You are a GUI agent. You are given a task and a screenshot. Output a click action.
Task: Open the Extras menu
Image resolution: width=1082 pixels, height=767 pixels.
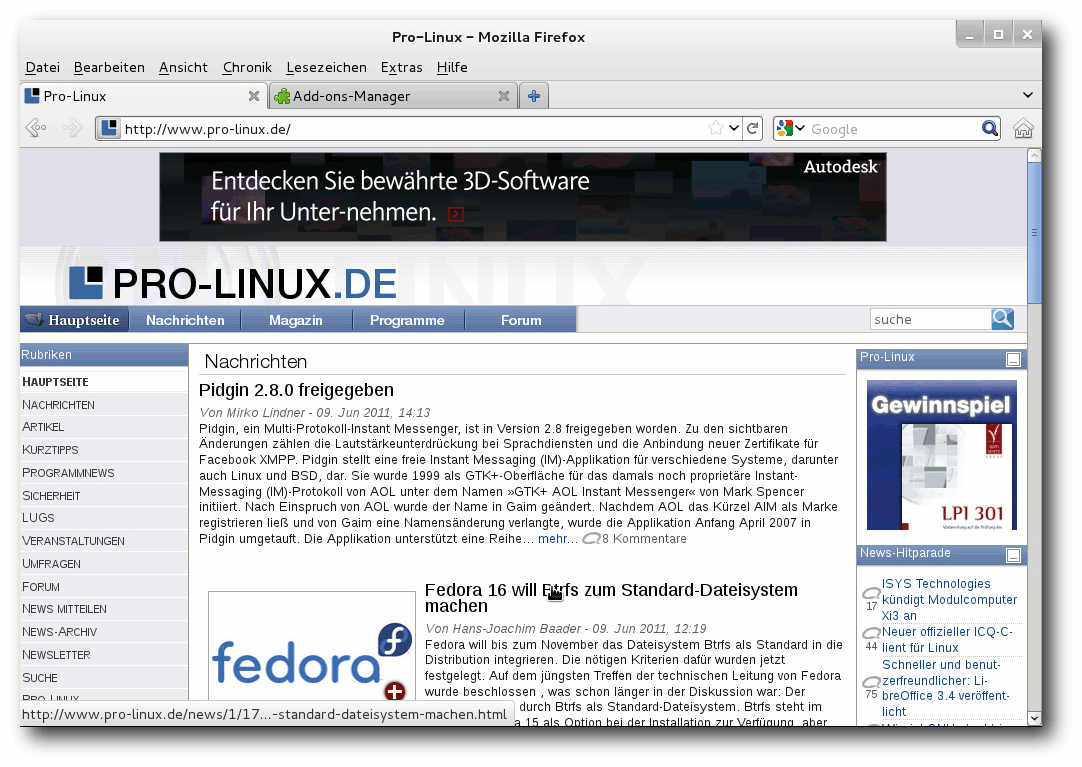coord(402,67)
